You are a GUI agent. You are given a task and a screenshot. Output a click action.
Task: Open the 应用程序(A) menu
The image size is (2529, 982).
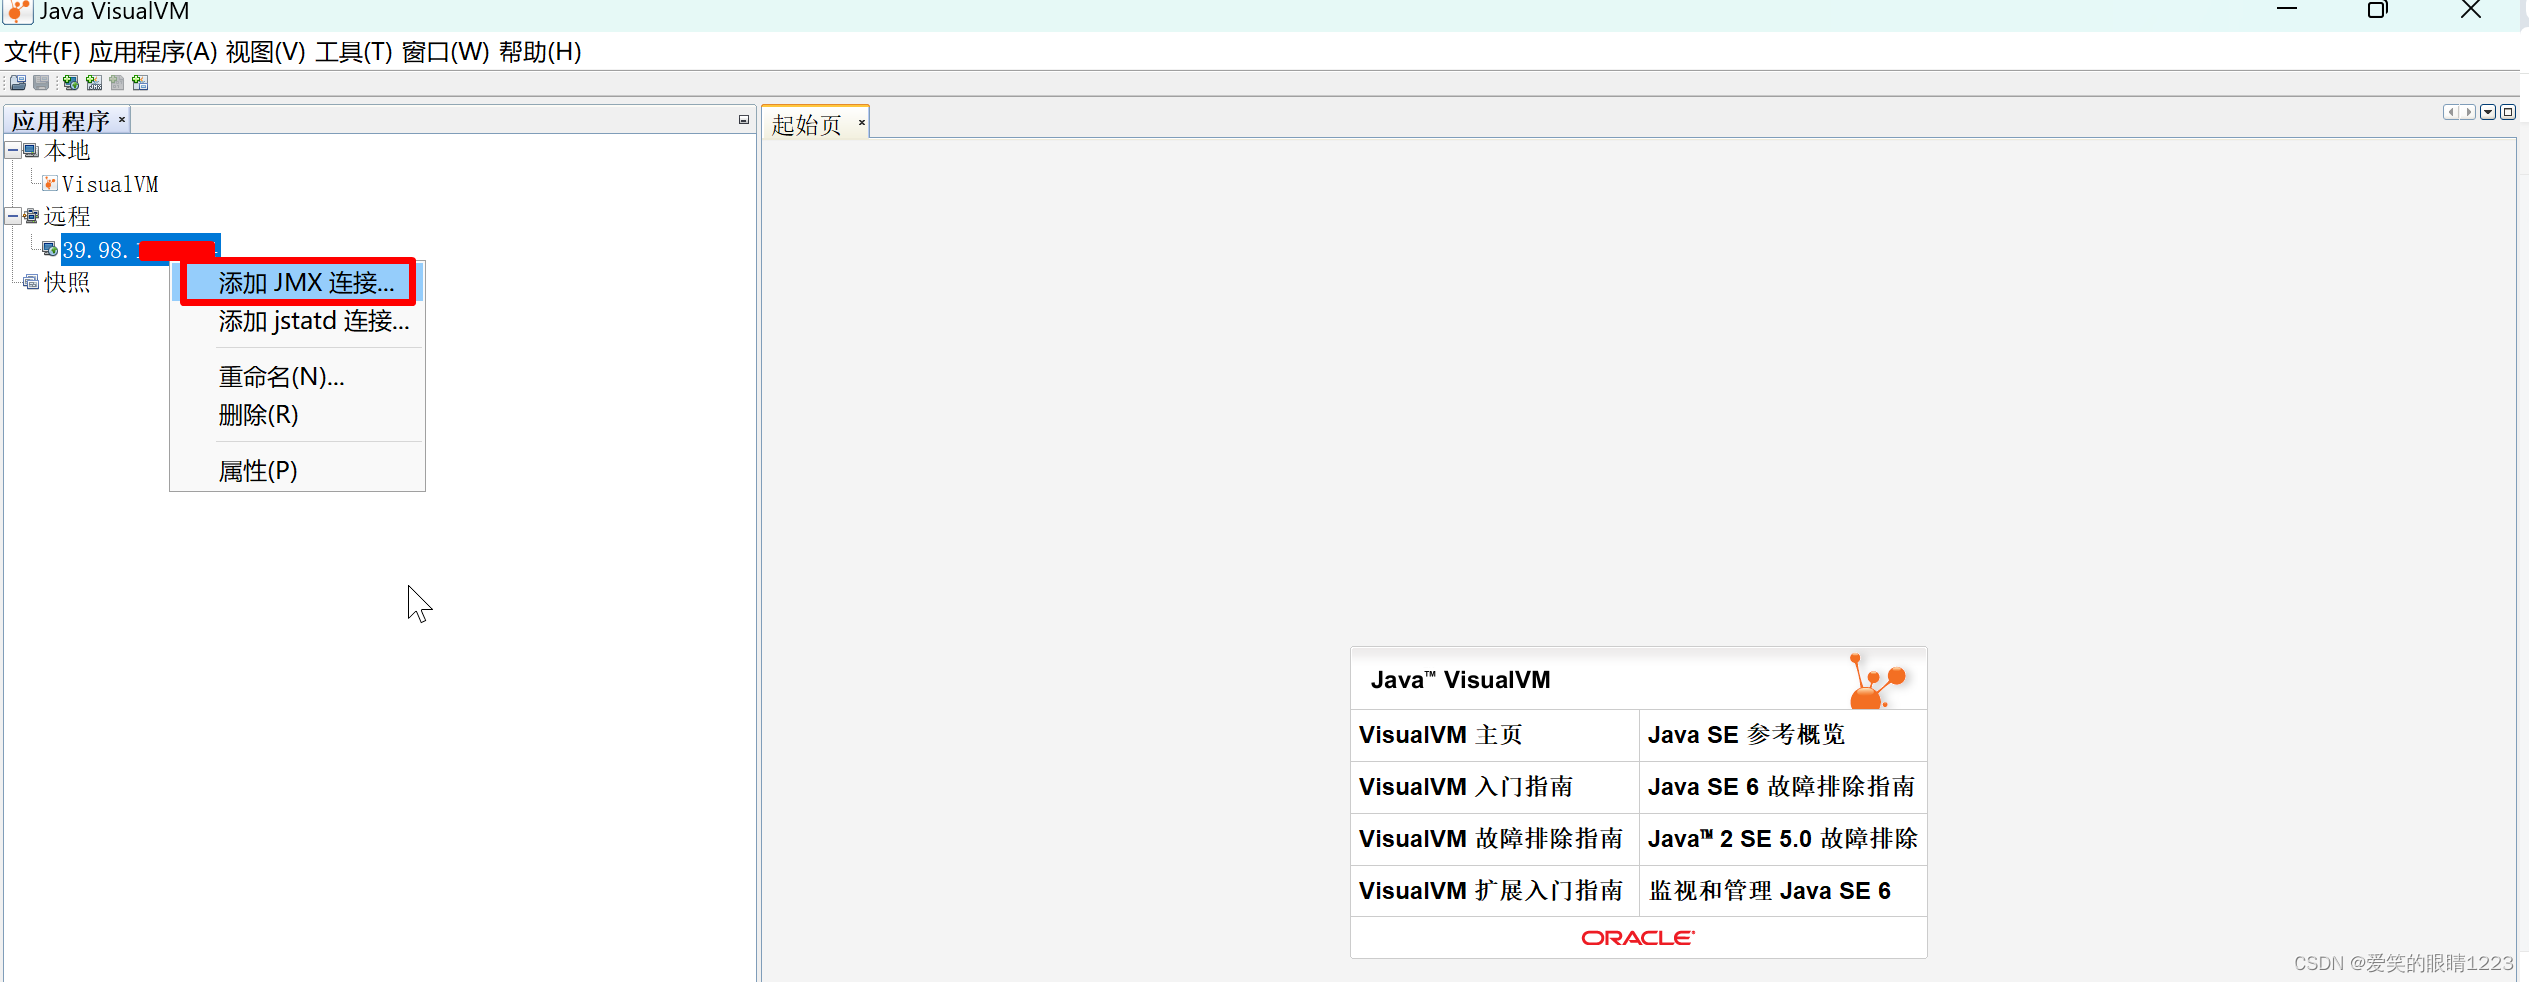(x=153, y=52)
